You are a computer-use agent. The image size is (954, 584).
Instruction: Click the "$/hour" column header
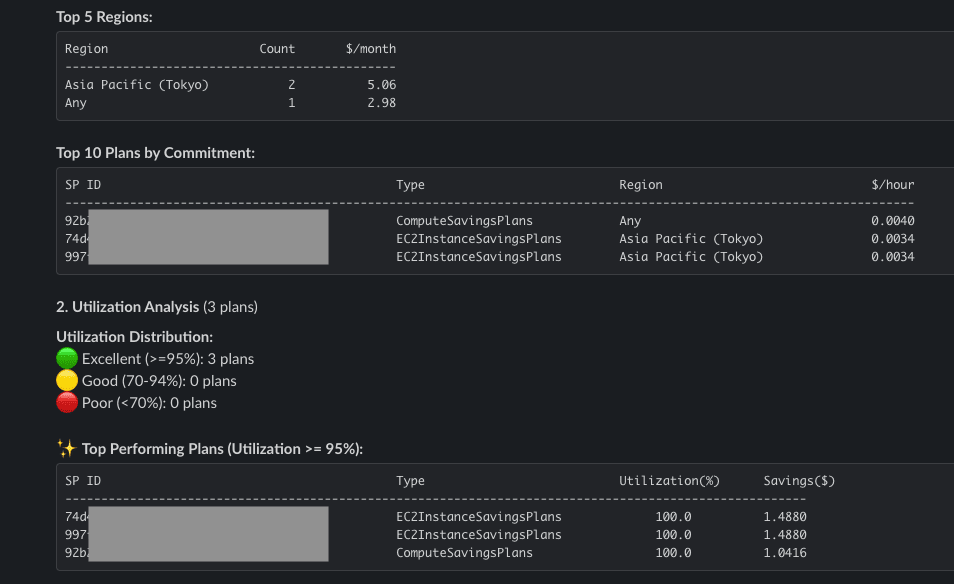pos(892,185)
